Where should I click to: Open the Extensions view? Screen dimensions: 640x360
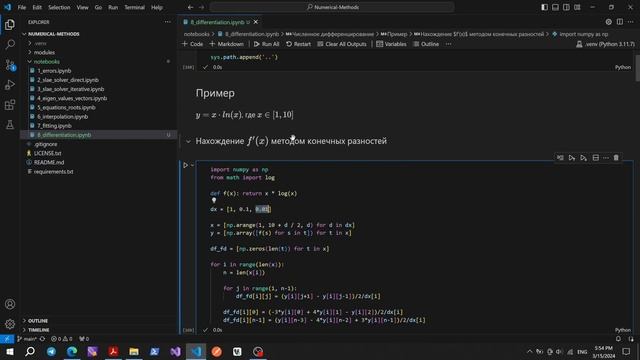pos(10,104)
